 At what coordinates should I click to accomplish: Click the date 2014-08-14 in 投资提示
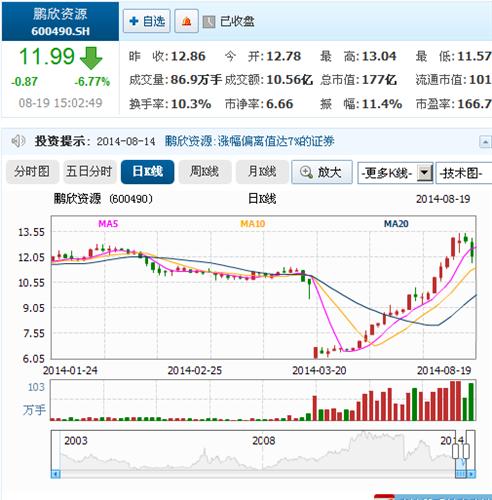click(126, 141)
